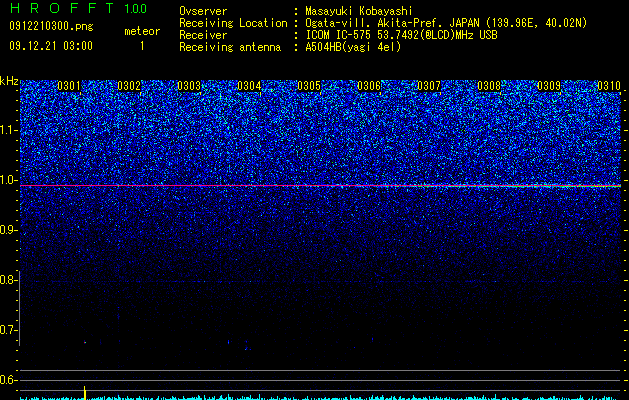Click the 0310 time marker
The image size is (629, 400).
point(609,86)
